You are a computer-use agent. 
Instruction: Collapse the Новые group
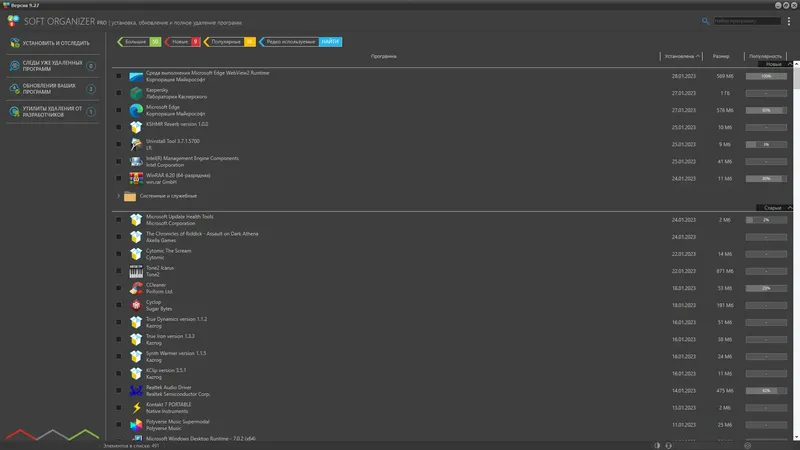(x=790, y=64)
